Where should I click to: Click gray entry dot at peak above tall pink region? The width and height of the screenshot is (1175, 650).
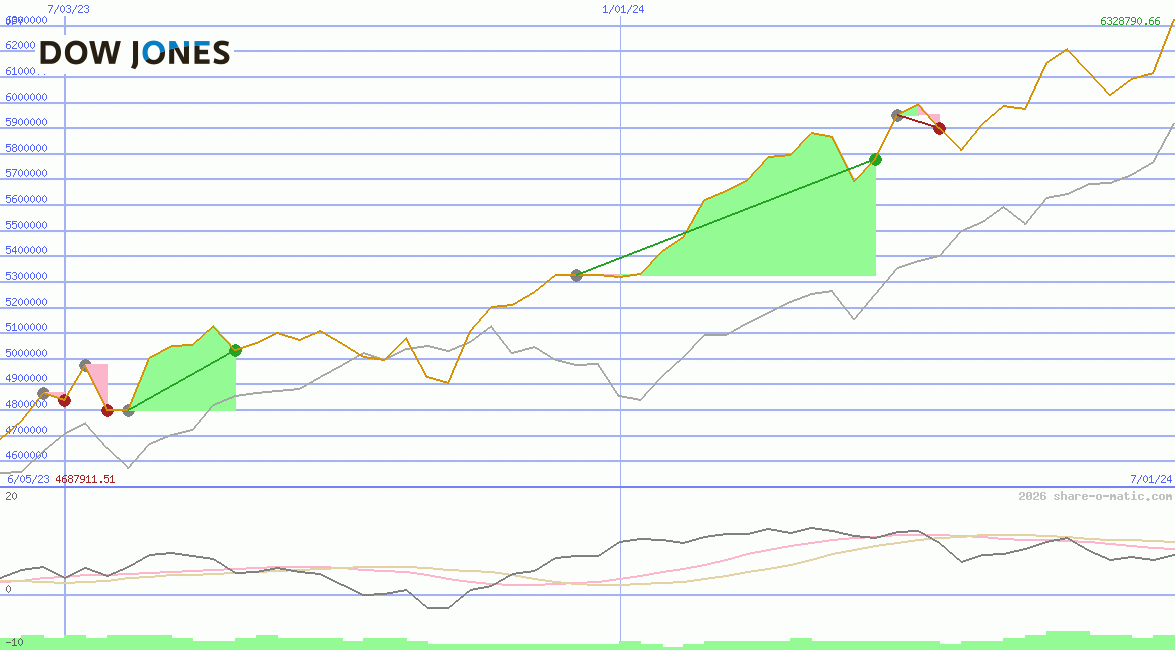(x=85, y=366)
